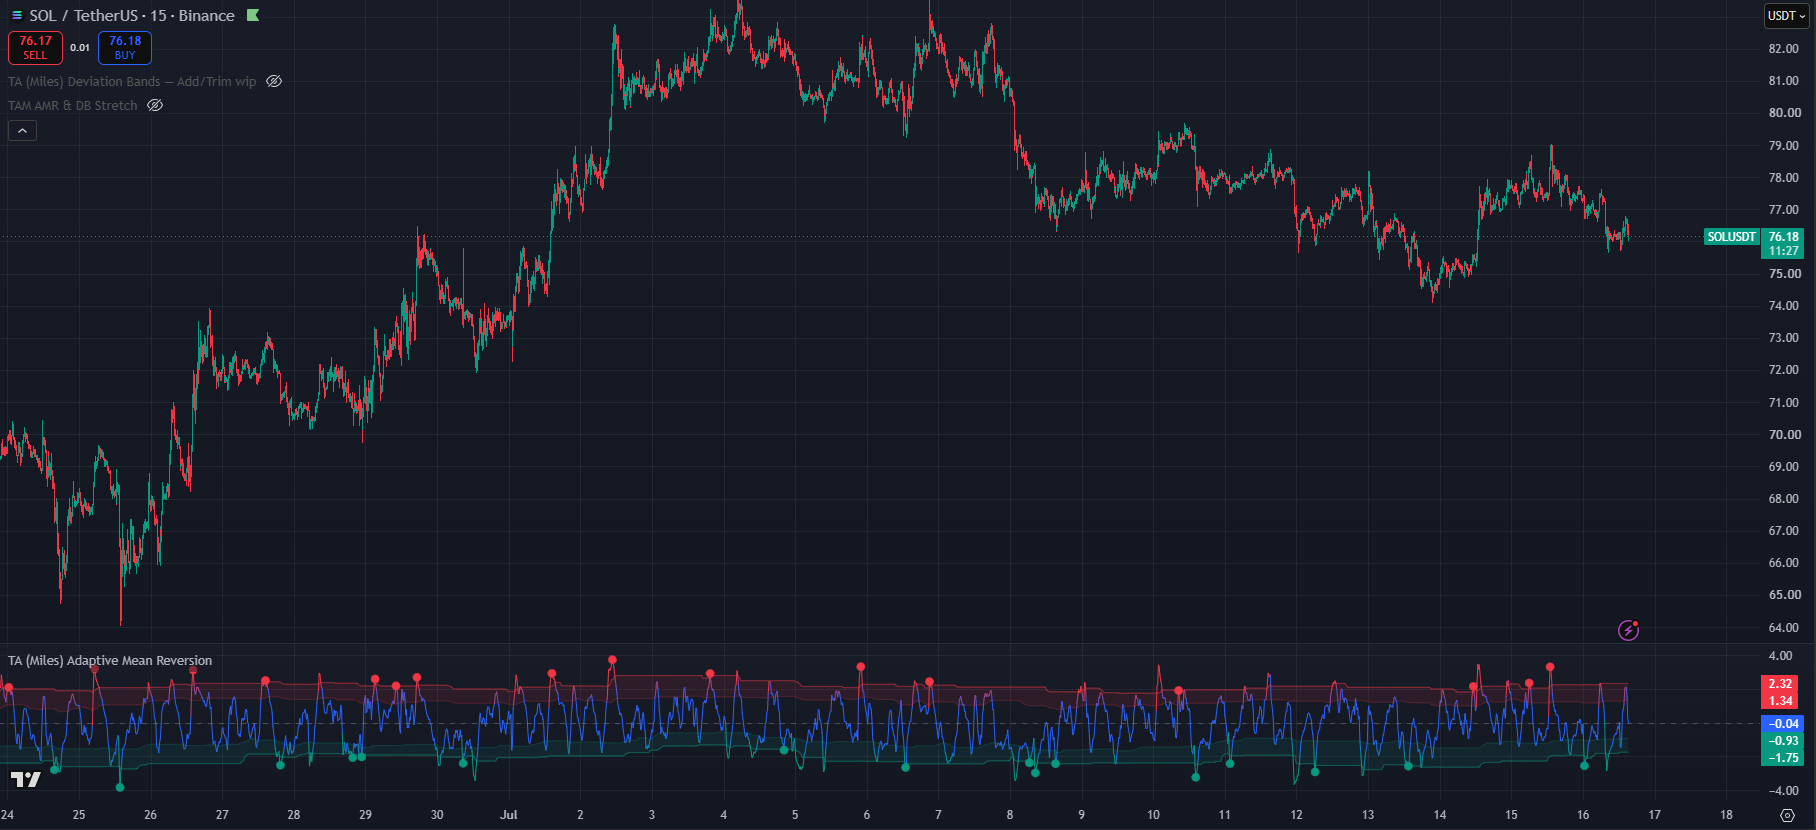Select the TA (Miles) Adaptive Mean Reversion label
Screen dimensions: 1816x830
point(110,661)
